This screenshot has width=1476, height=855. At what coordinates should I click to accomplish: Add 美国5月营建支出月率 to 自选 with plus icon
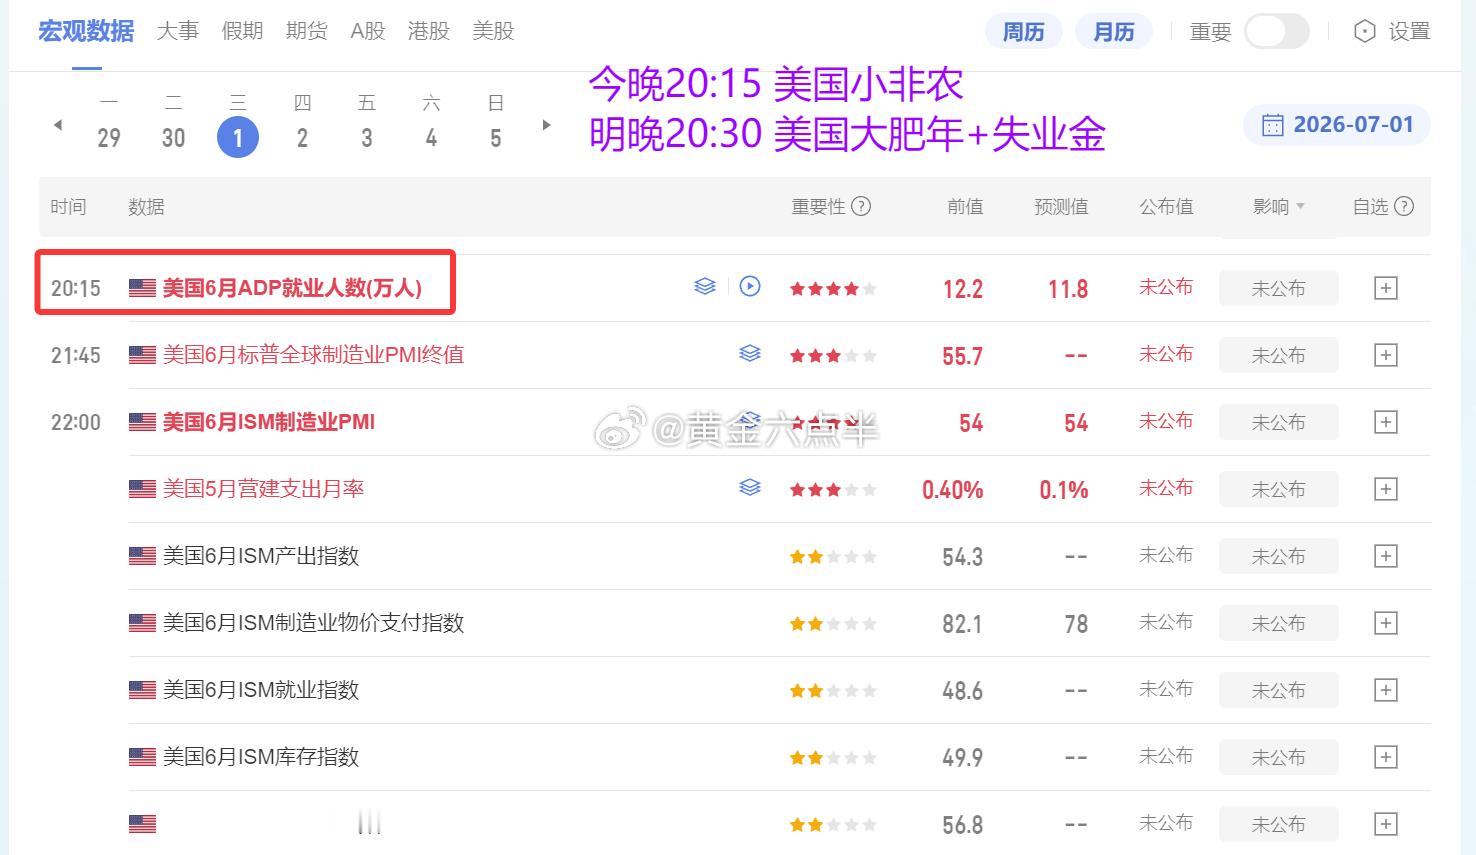(1386, 489)
